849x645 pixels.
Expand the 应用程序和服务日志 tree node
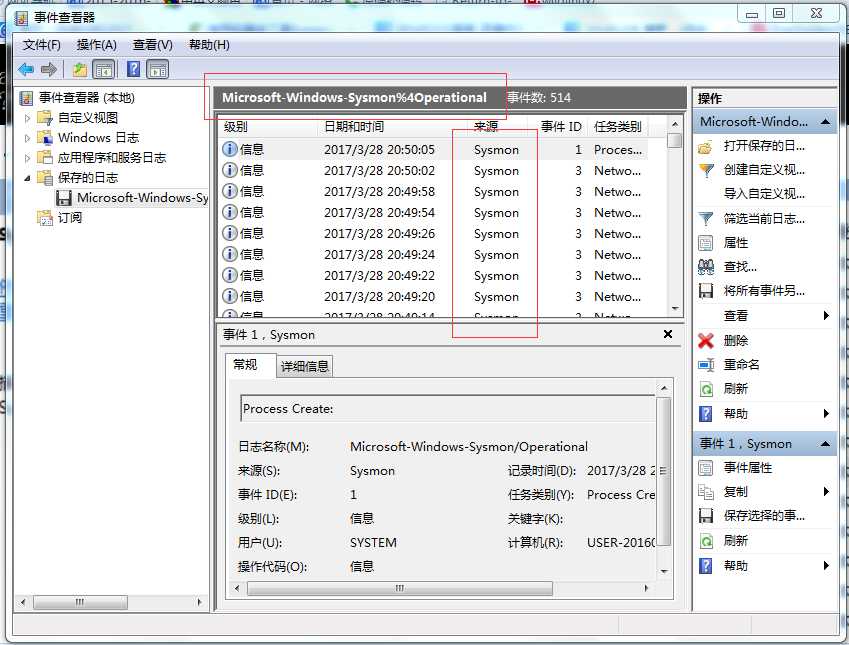pos(27,158)
